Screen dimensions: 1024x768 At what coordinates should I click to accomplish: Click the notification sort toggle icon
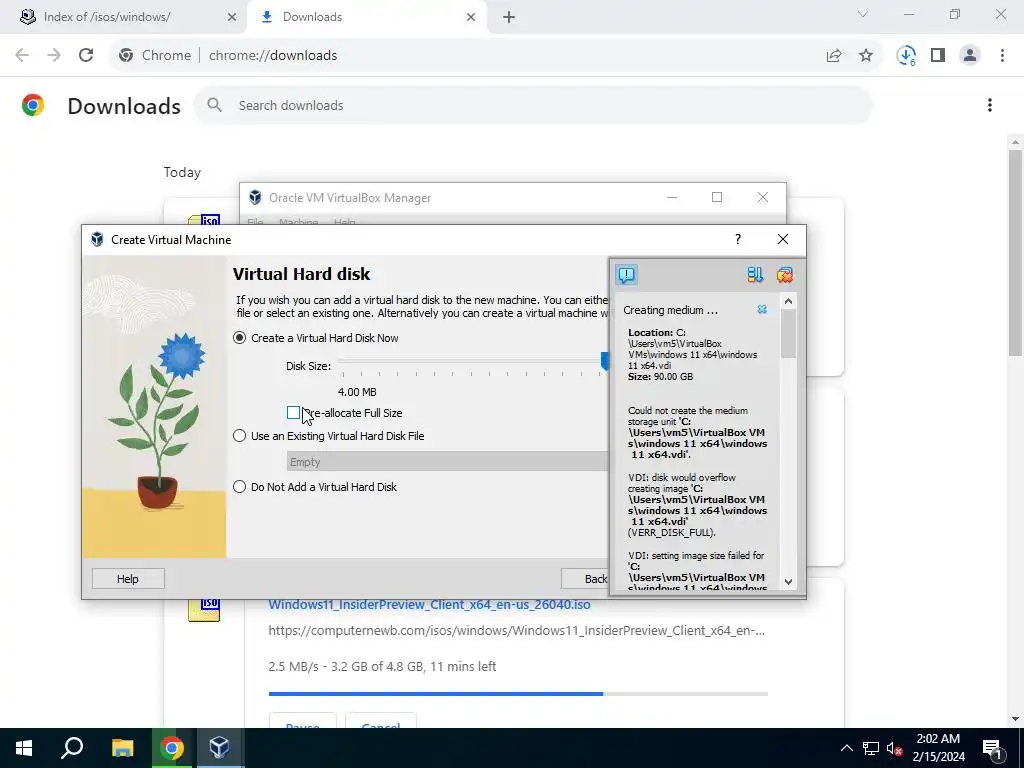[x=755, y=275]
